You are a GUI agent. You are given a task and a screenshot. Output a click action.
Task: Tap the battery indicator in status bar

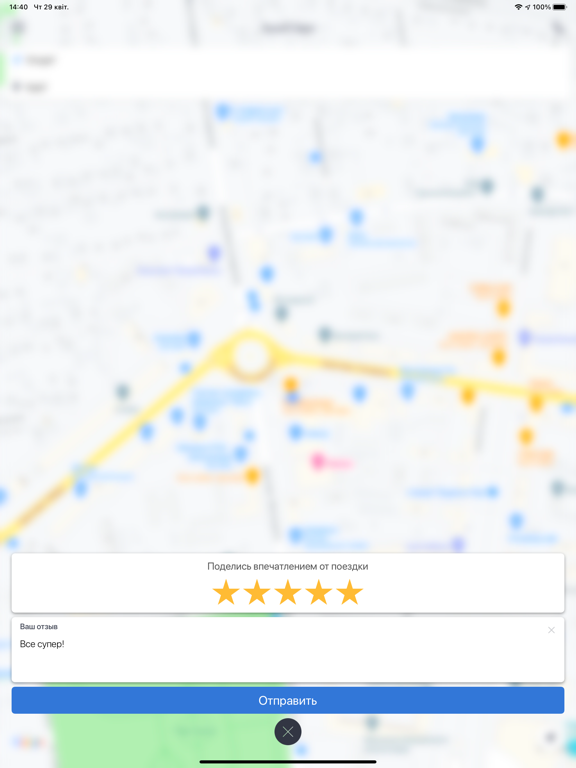click(x=560, y=7)
